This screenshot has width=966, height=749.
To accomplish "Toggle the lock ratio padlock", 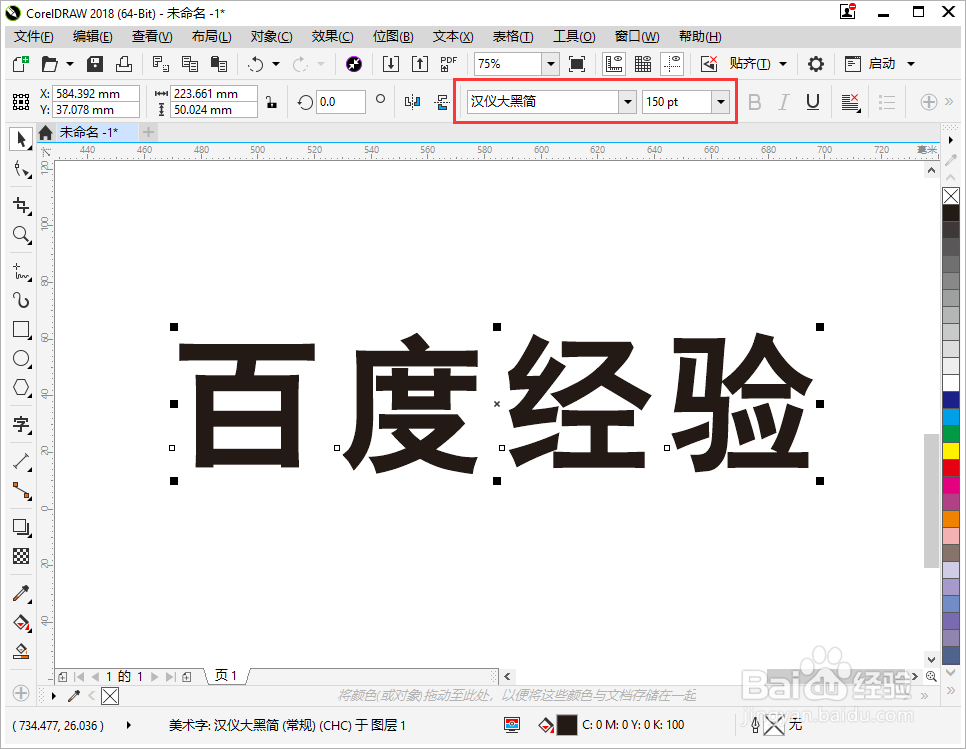I will tap(271, 102).
